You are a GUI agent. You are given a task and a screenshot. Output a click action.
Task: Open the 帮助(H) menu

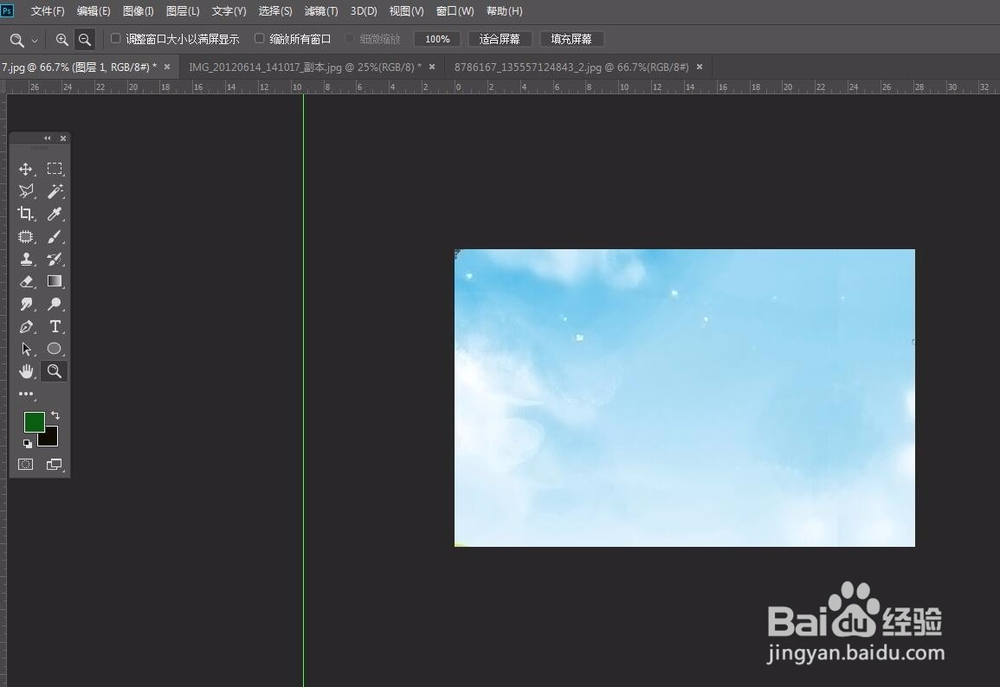(504, 11)
